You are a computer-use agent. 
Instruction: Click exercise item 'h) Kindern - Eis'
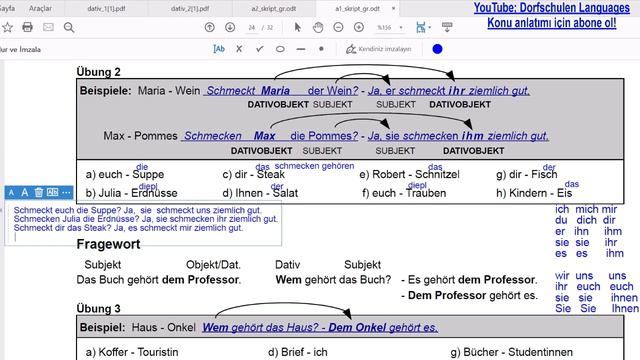click(534, 193)
